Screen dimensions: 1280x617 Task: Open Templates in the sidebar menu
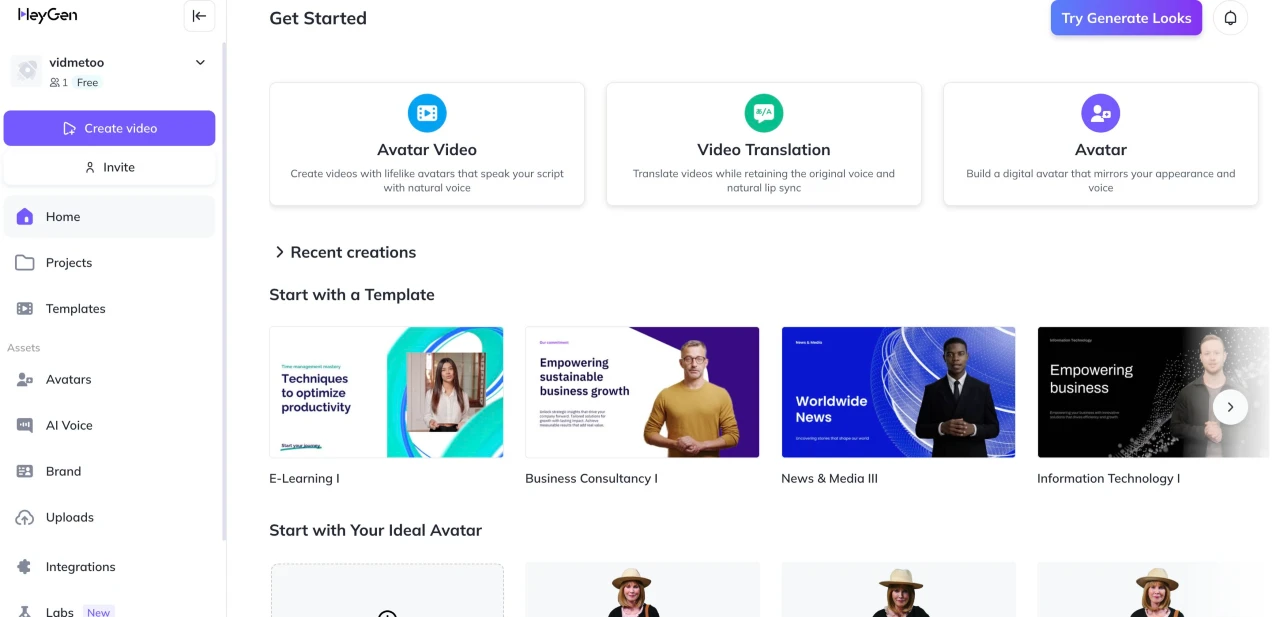pyautogui.click(x=75, y=309)
